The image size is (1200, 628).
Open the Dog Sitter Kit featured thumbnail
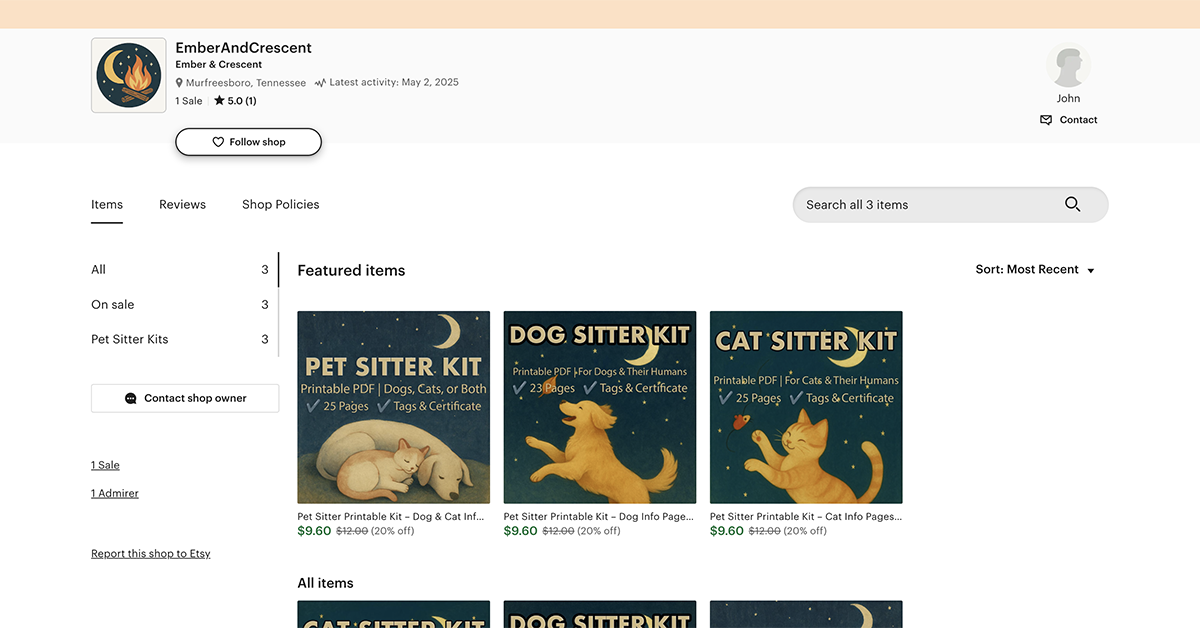[x=600, y=407]
